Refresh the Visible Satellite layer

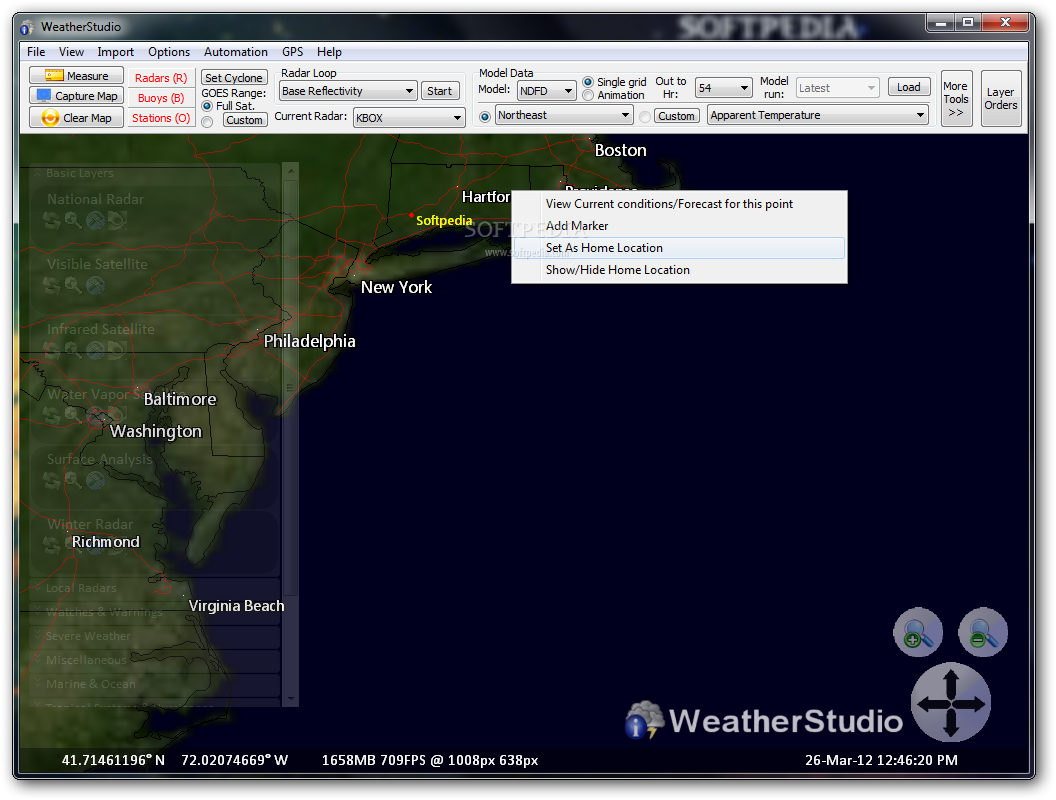point(52,286)
